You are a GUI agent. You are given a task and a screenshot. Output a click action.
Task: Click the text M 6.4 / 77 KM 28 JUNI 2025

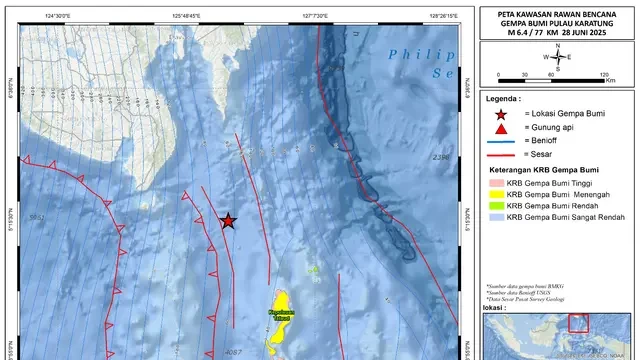[557, 33]
